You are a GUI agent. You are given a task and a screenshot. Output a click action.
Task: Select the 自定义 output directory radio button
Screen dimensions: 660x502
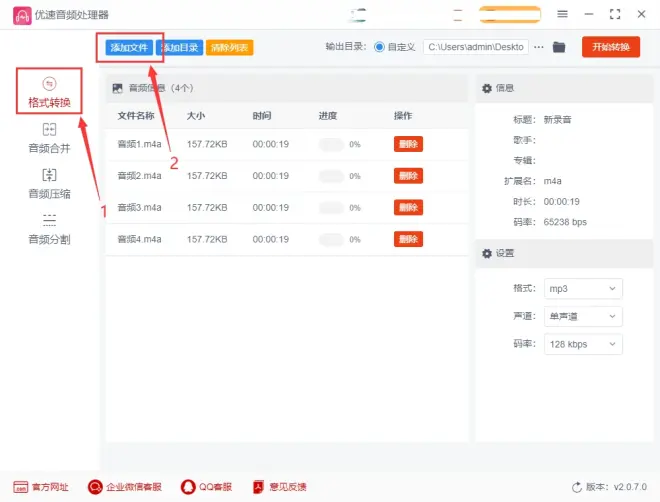[x=380, y=47]
